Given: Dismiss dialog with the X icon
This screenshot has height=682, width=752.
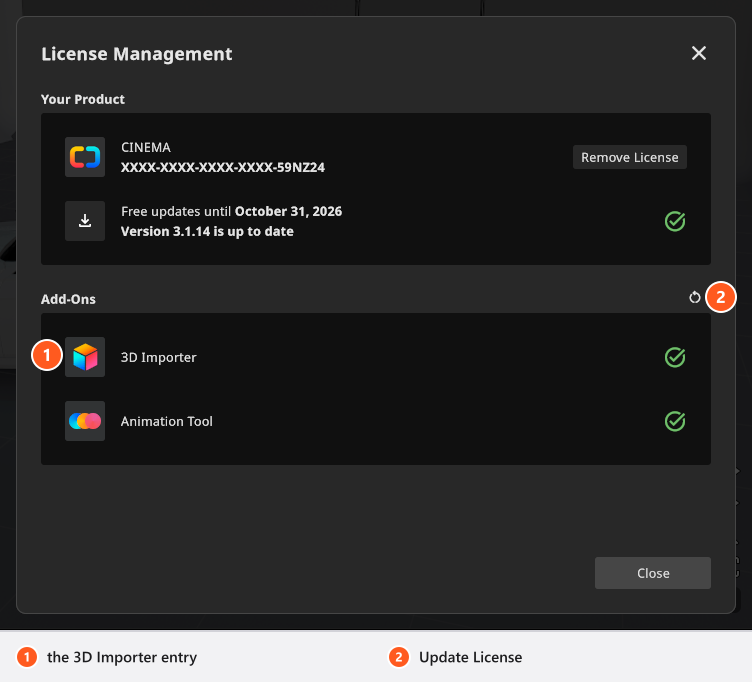Looking at the screenshot, I should 699,53.
